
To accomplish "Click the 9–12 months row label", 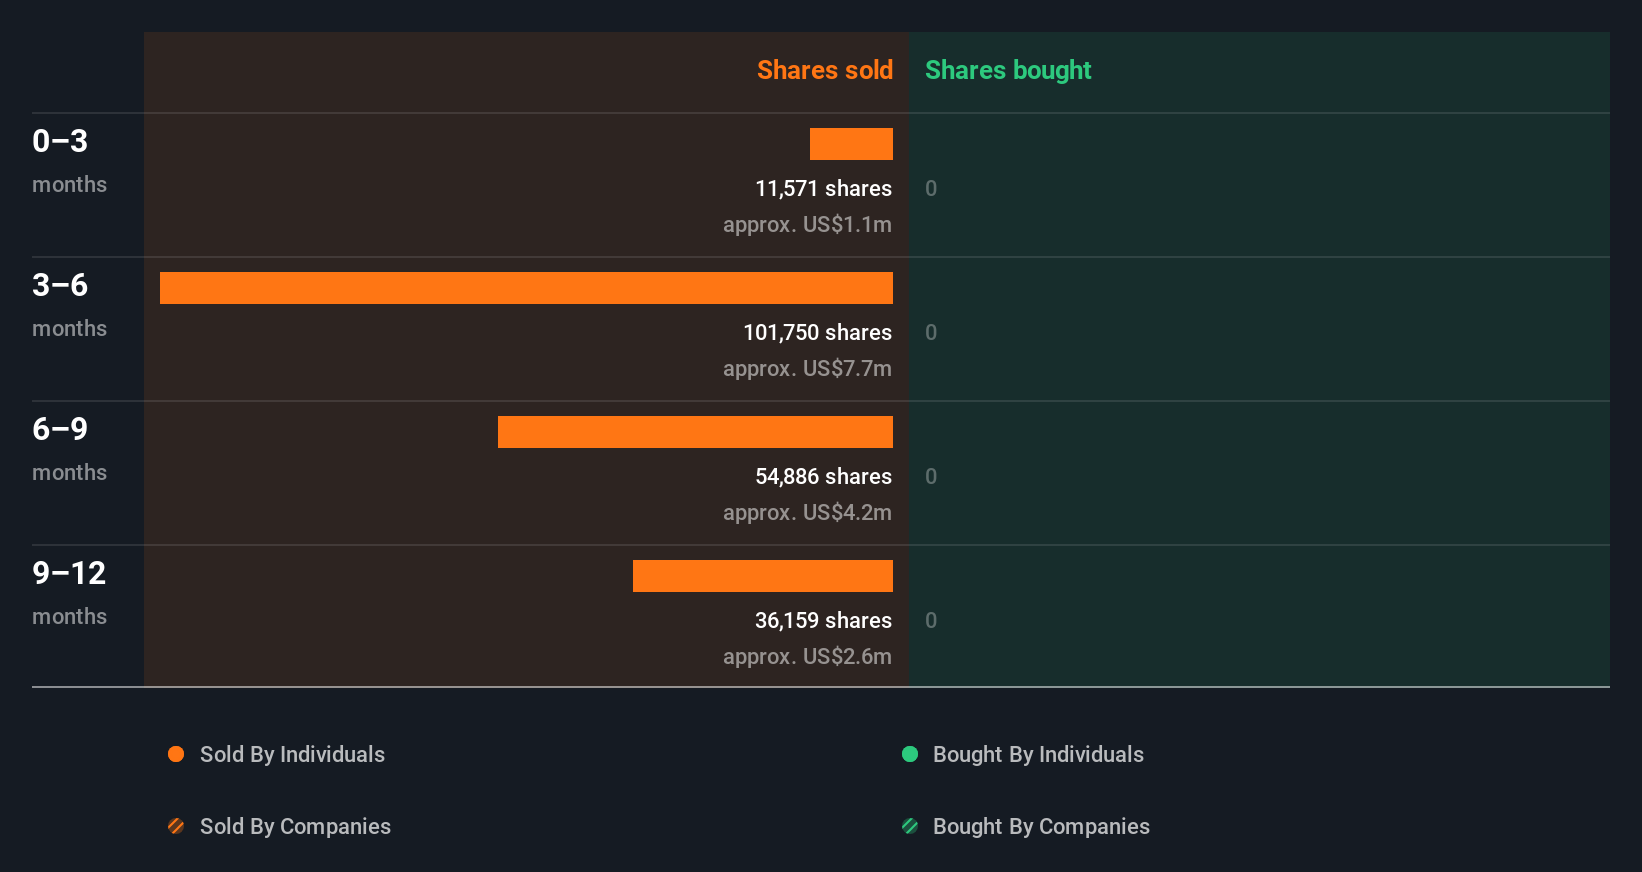I will point(69,593).
